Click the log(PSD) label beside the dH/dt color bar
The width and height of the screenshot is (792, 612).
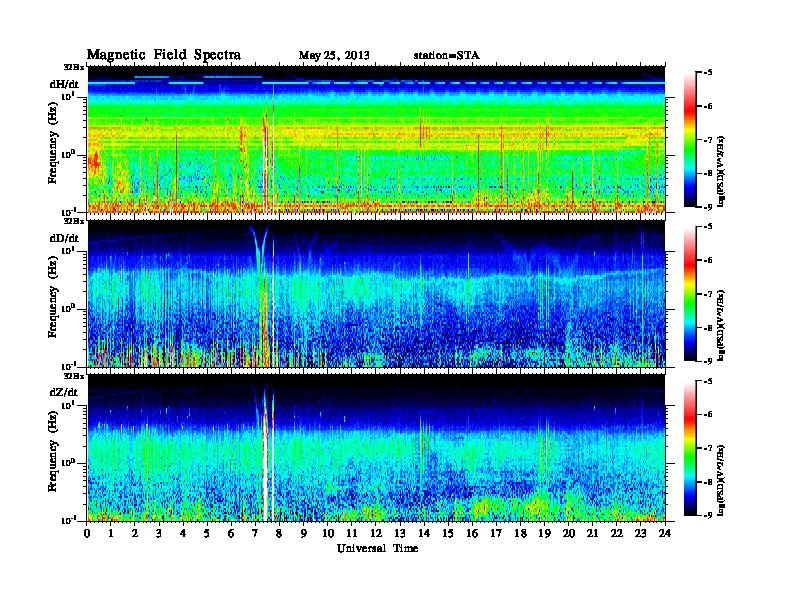pos(721,171)
